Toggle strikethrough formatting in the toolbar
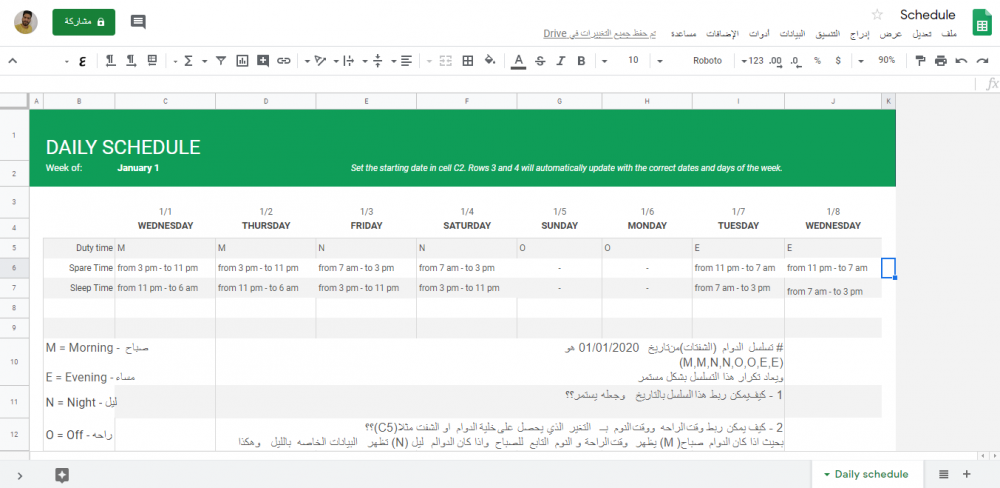 540,61
